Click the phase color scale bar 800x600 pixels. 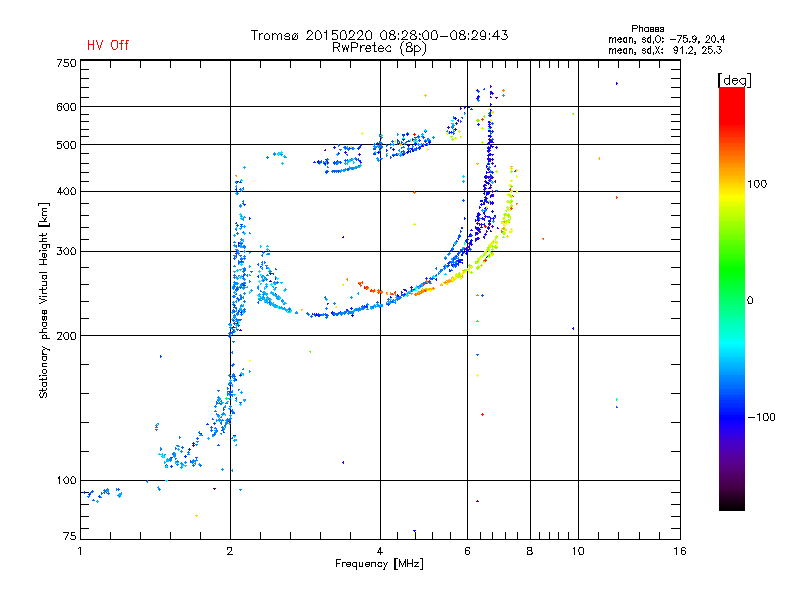[732, 298]
